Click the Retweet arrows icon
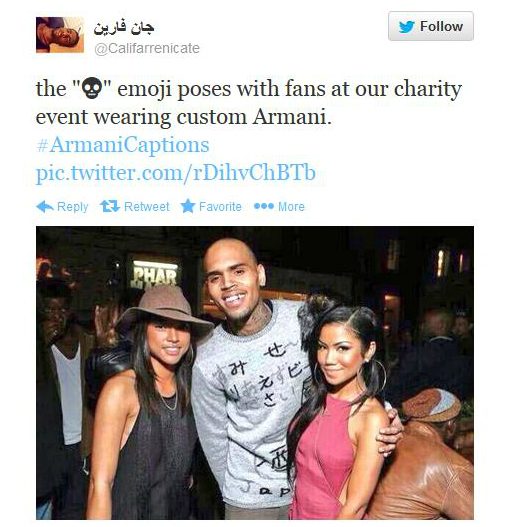 point(110,206)
